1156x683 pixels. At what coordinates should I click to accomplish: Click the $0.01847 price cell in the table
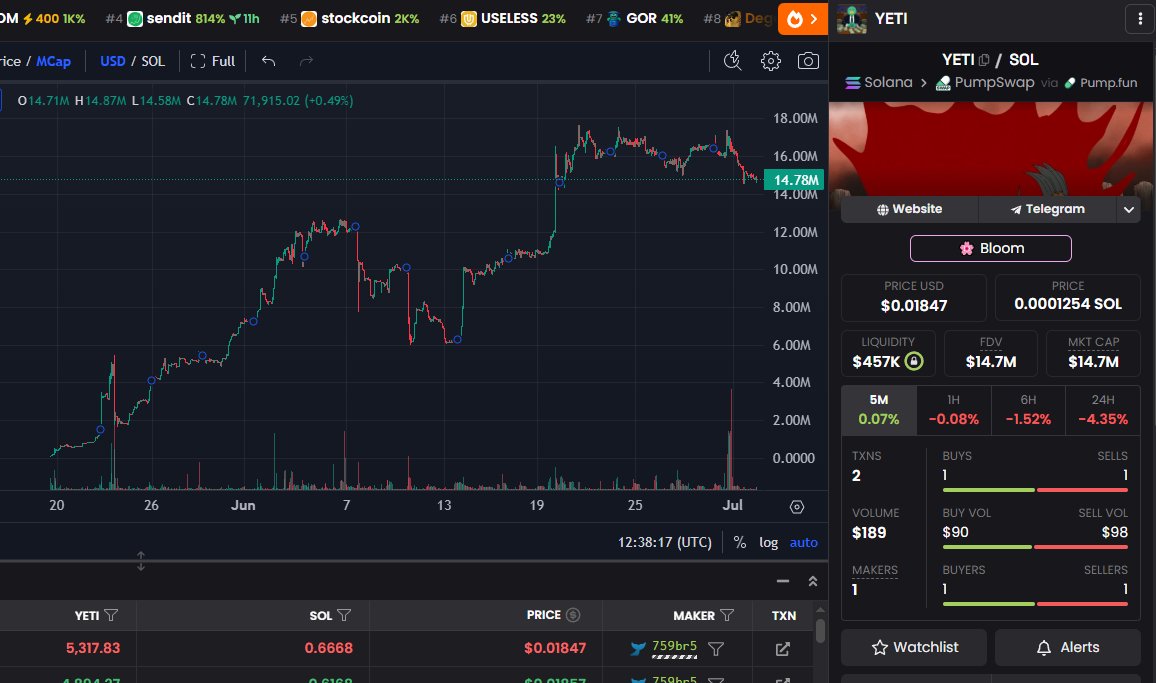click(x=555, y=648)
